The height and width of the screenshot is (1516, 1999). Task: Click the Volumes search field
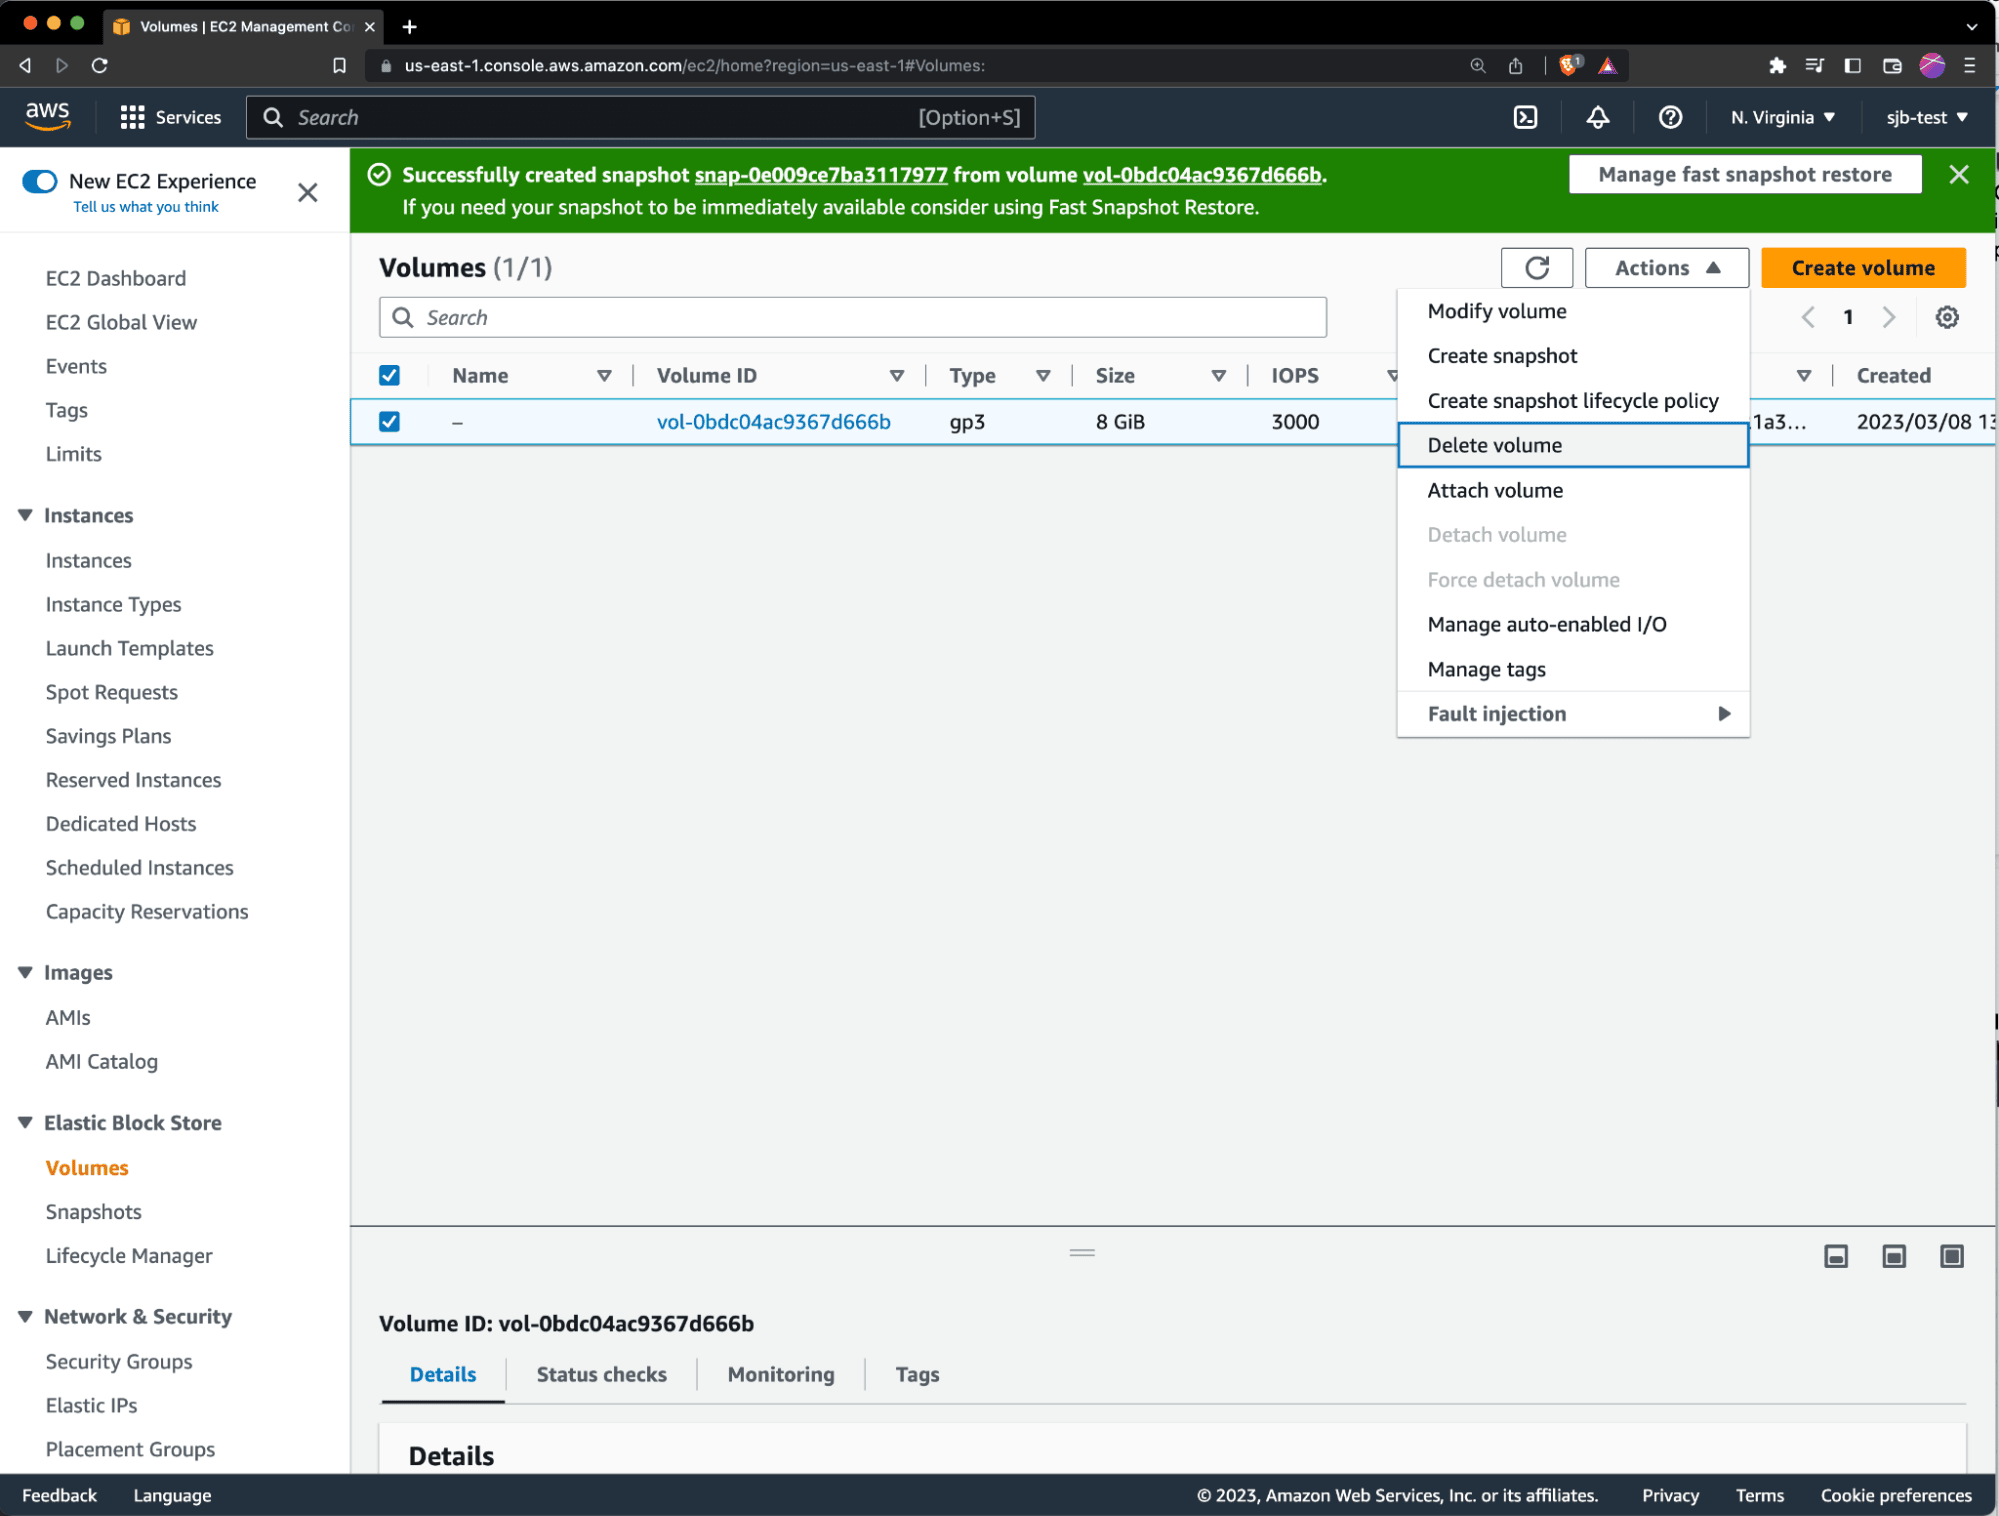pyautogui.click(x=852, y=318)
